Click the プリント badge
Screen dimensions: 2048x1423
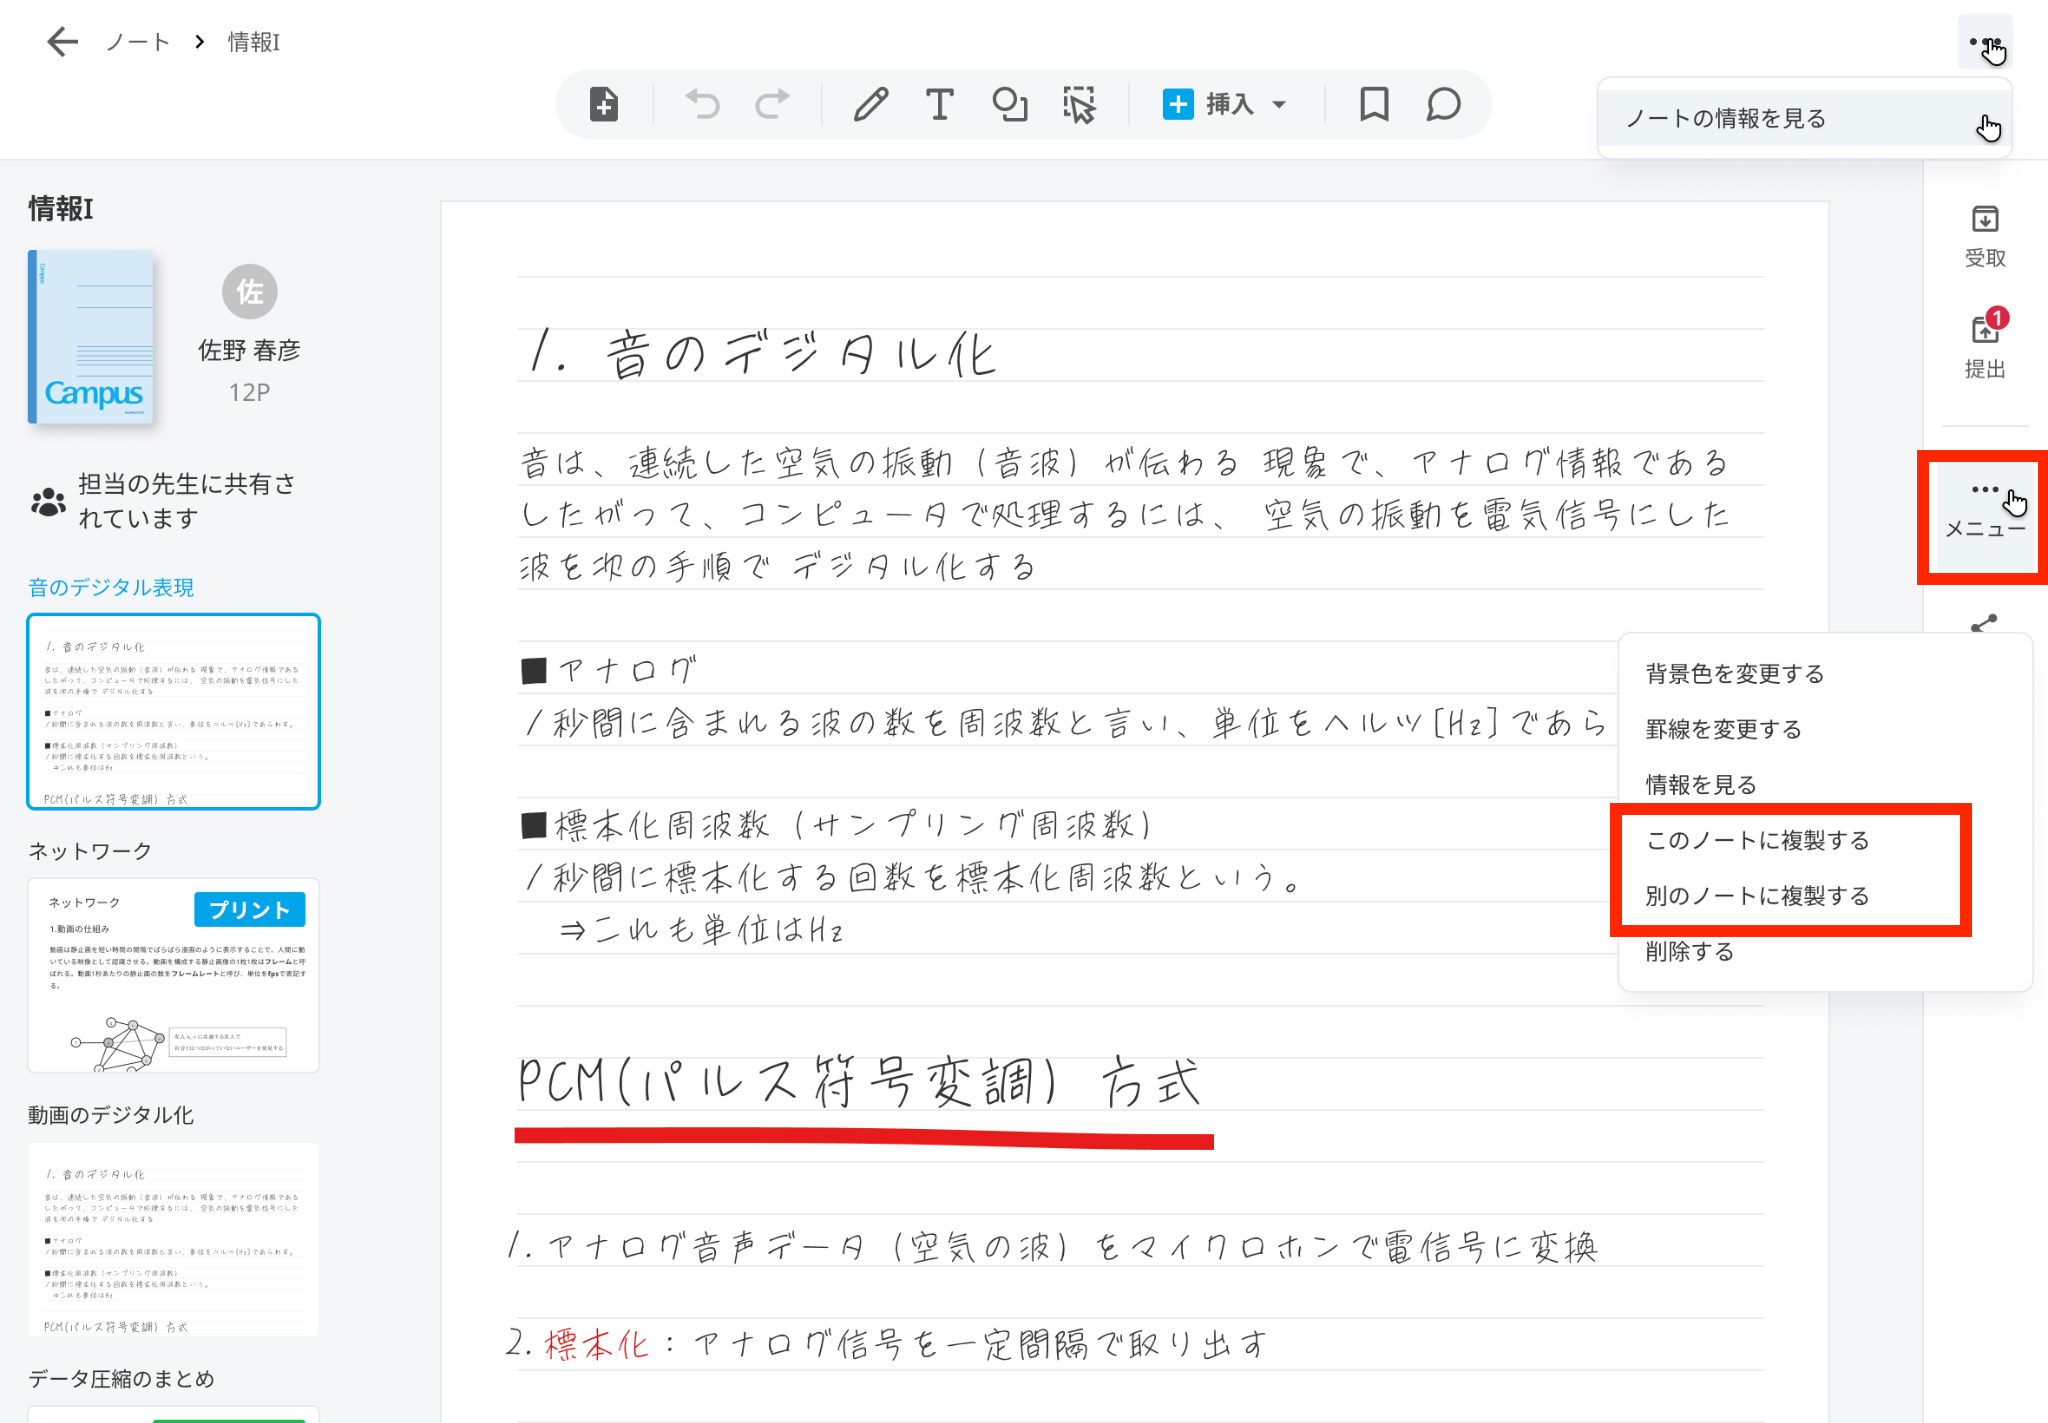[x=249, y=910]
